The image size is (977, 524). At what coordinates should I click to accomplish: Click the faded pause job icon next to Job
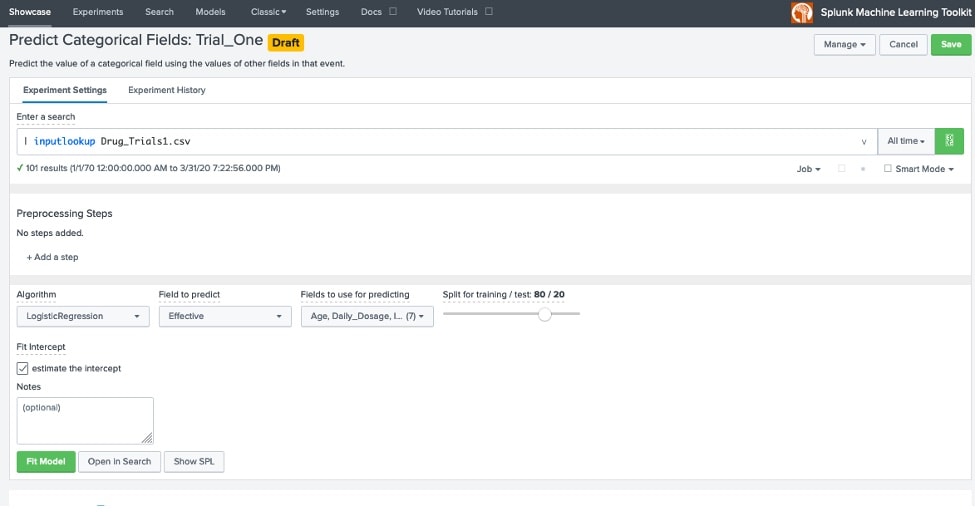click(x=842, y=169)
